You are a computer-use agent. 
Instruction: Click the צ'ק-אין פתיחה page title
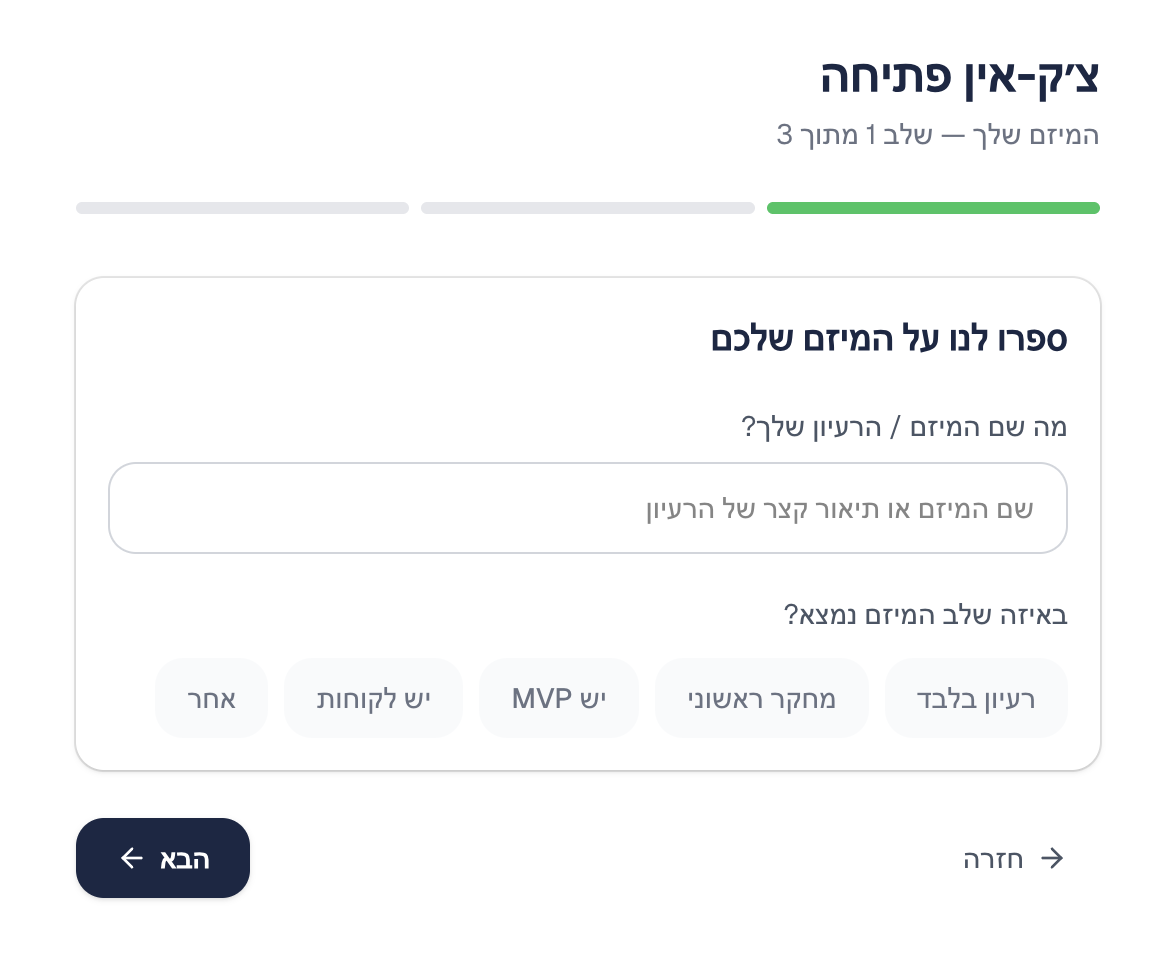959,75
